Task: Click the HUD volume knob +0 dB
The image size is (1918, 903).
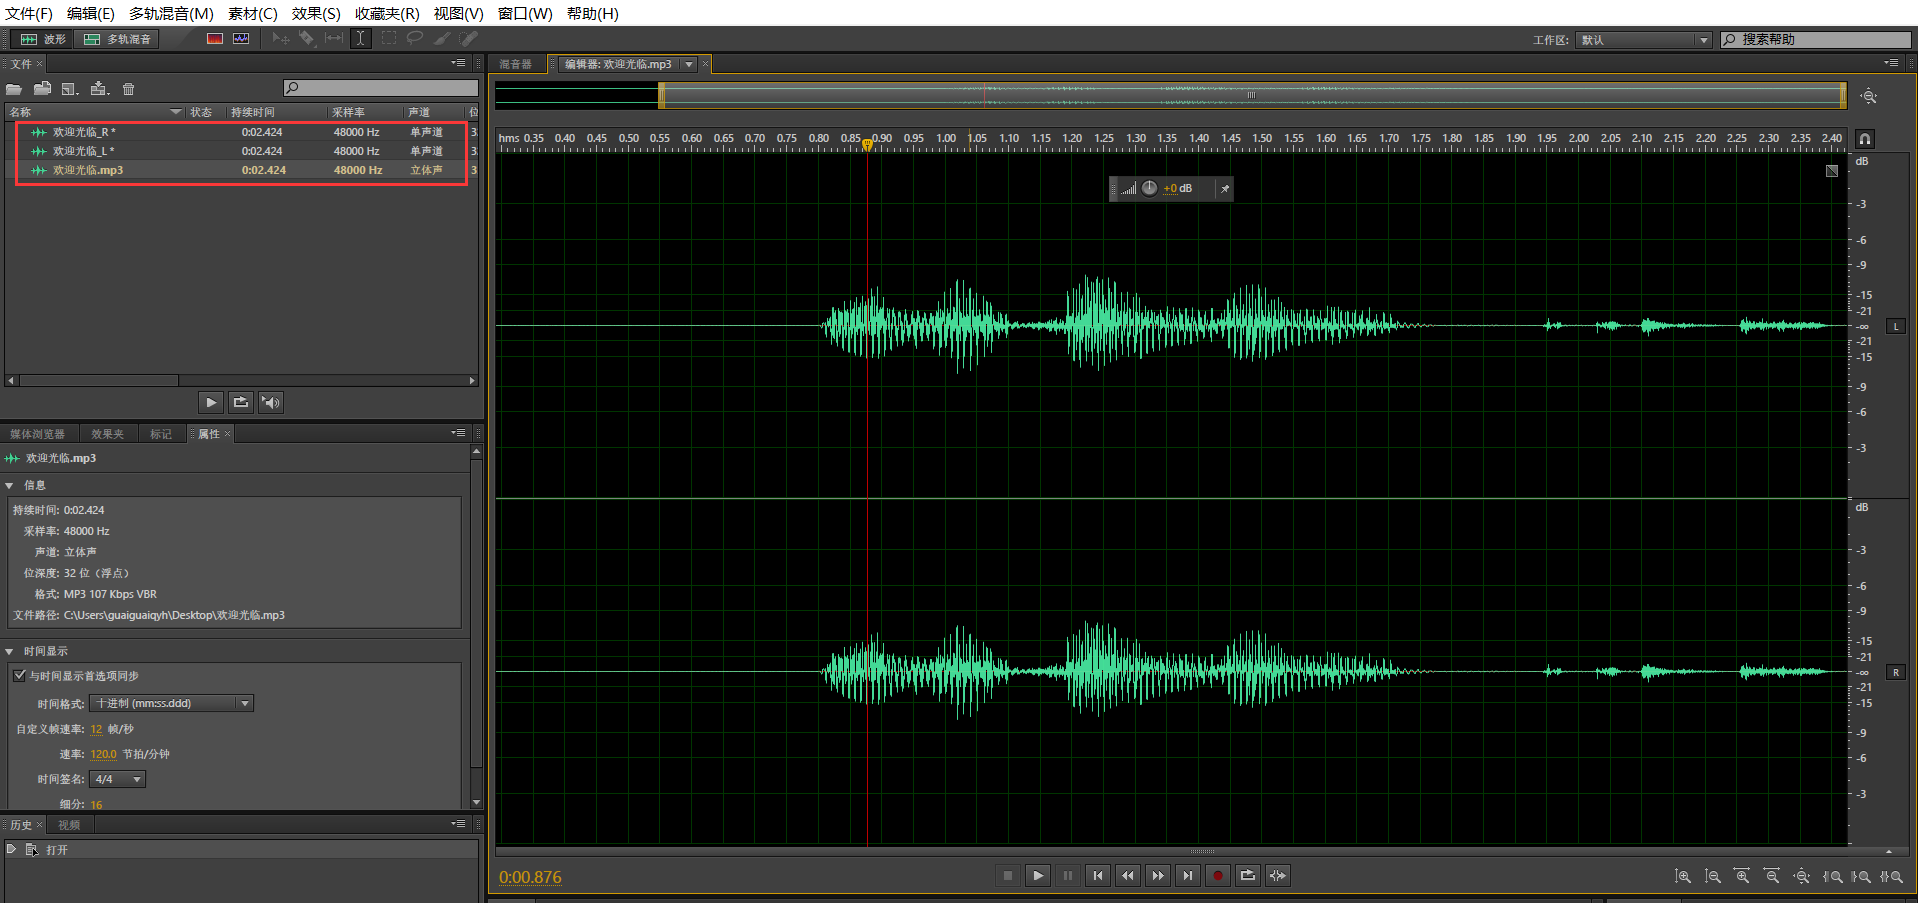Action: point(1150,188)
